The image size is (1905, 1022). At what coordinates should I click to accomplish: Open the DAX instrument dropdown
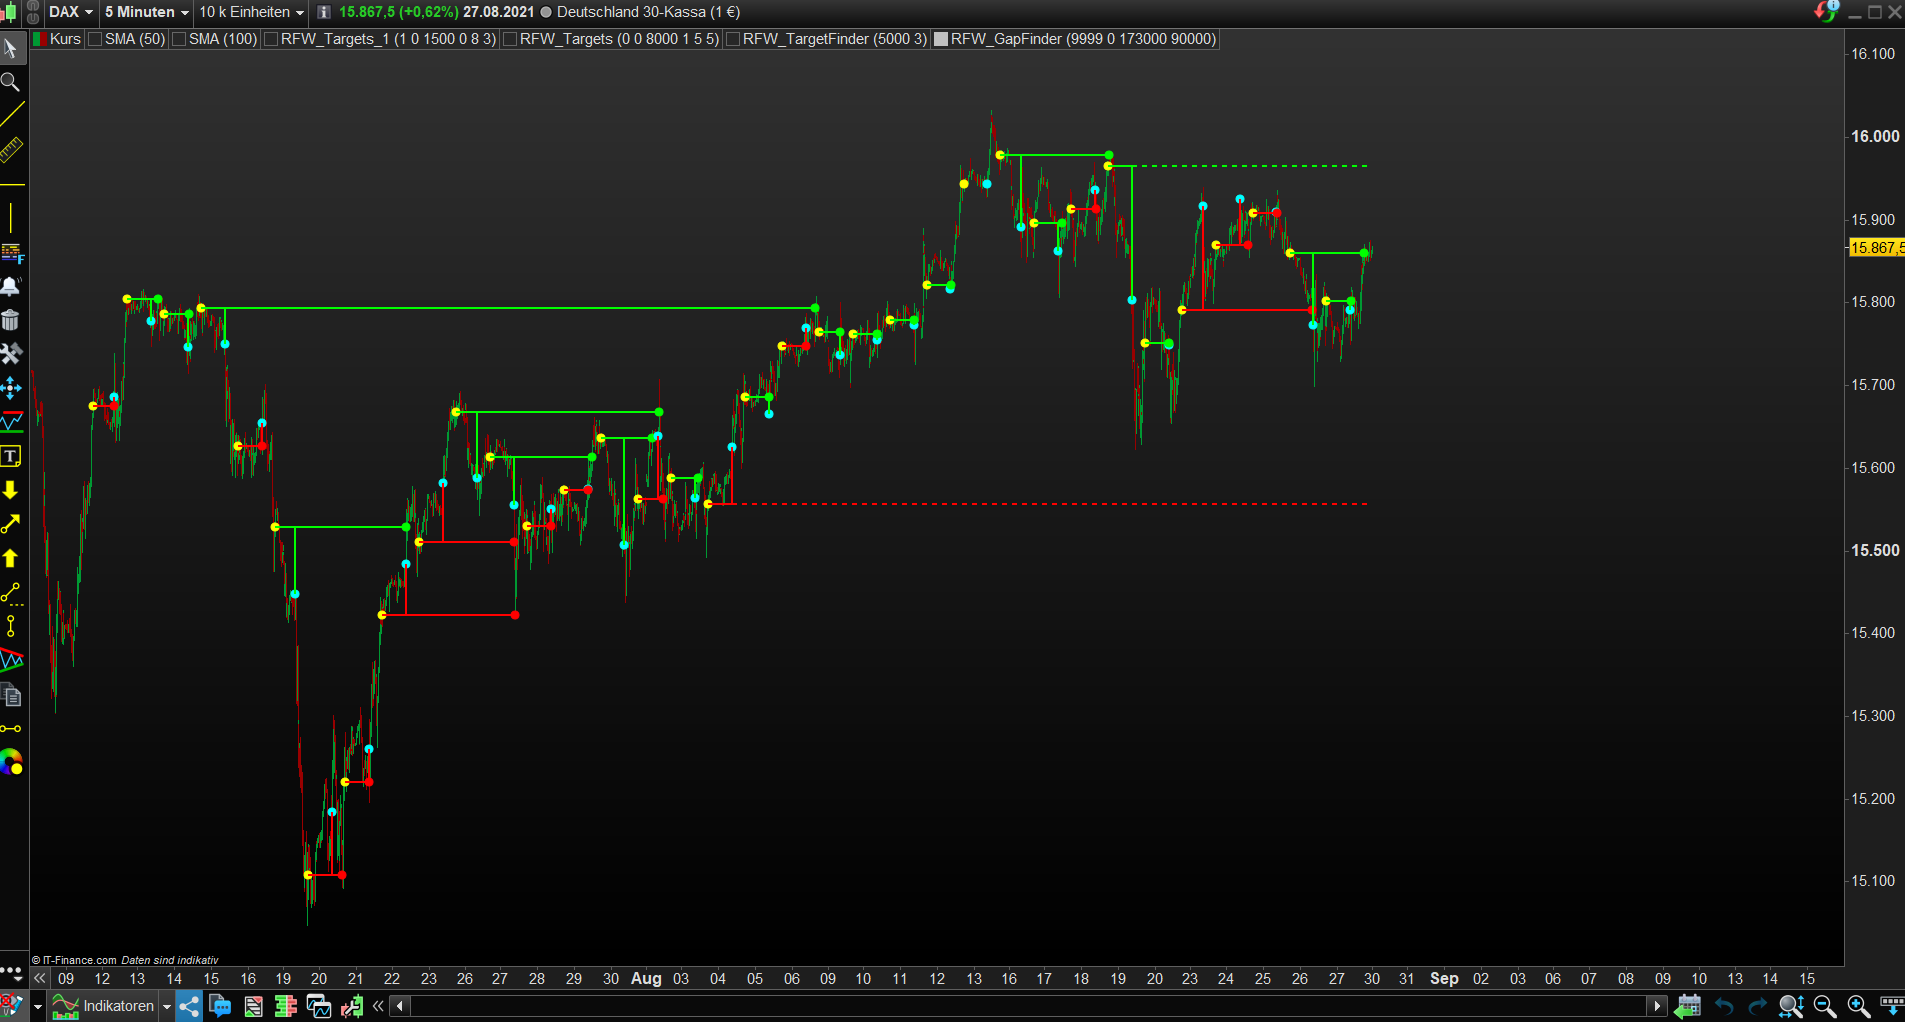tap(71, 12)
